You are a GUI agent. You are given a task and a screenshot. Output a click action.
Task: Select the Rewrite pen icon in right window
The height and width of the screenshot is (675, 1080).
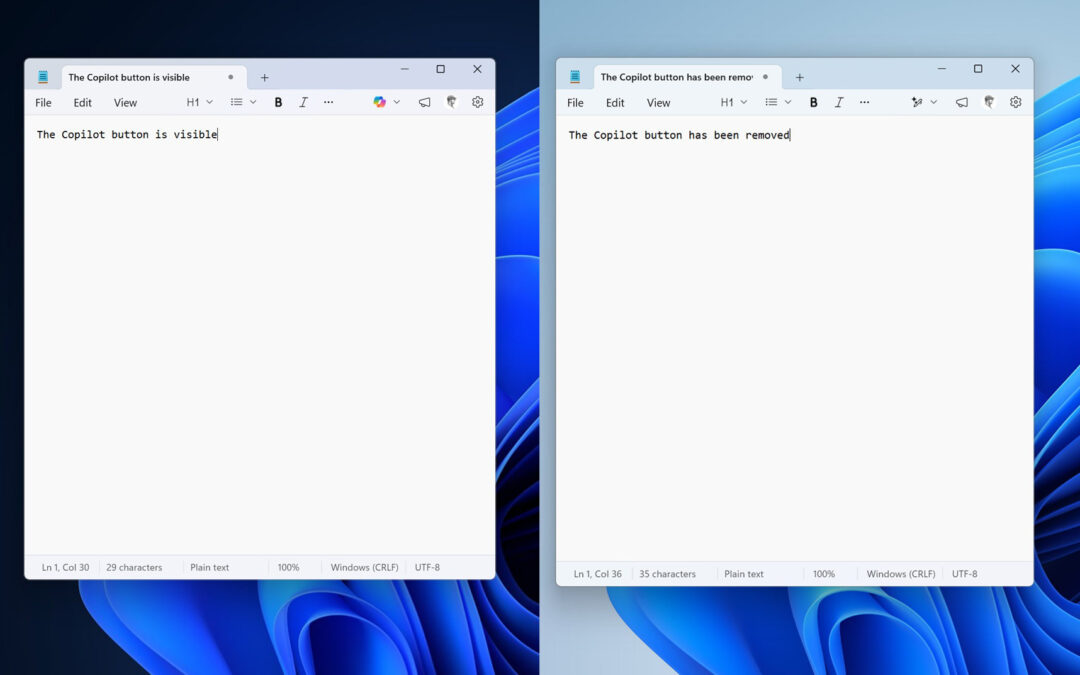[917, 101]
